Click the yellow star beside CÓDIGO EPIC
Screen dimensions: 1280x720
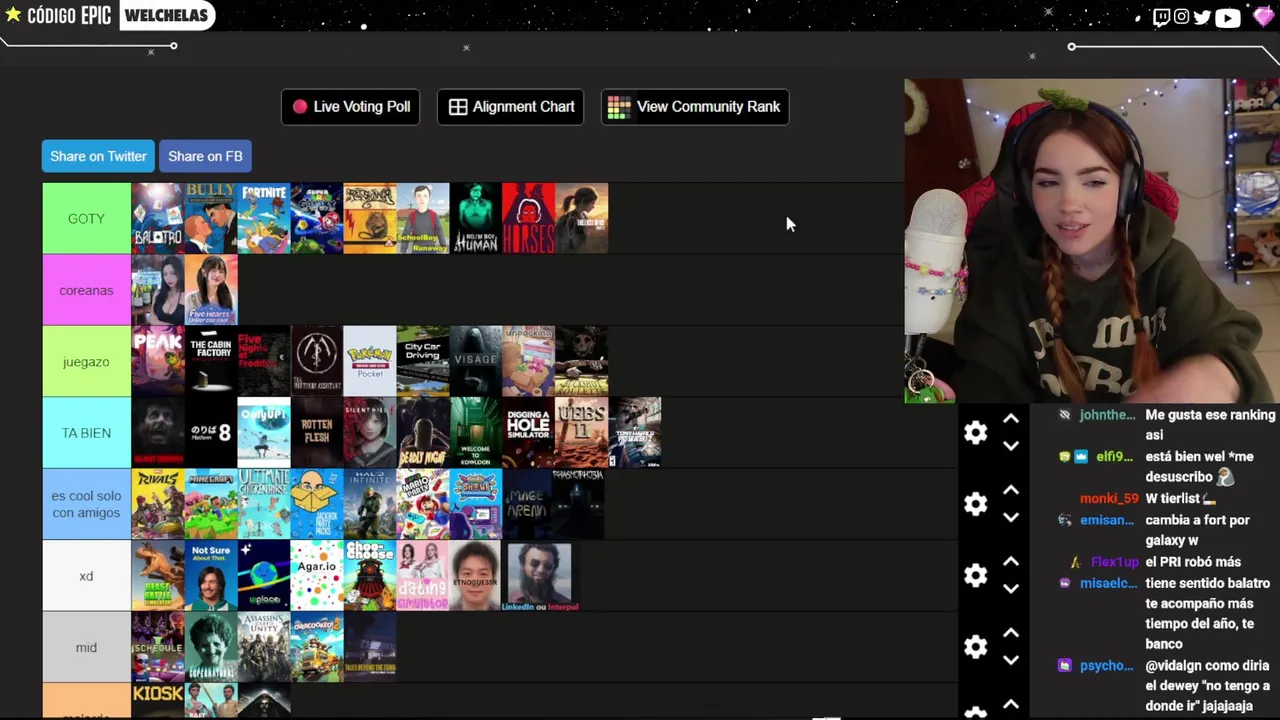(x=13, y=15)
